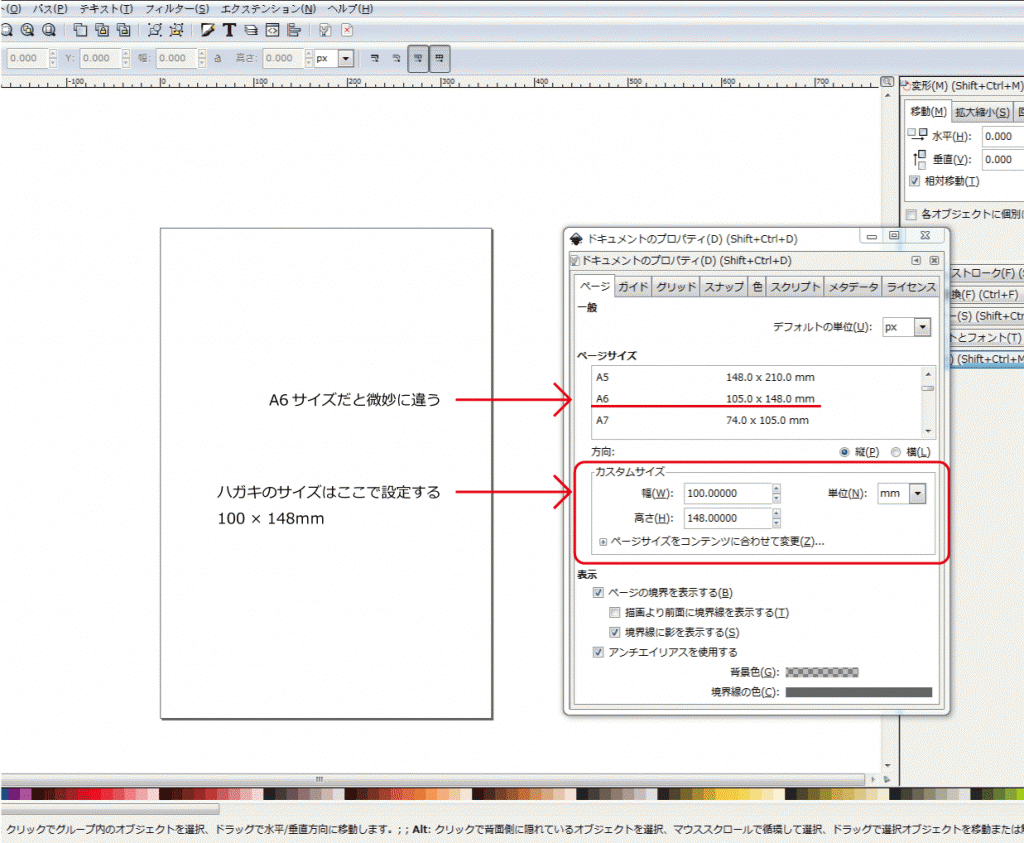Open Text and Font via T icon

[x=229, y=30]
